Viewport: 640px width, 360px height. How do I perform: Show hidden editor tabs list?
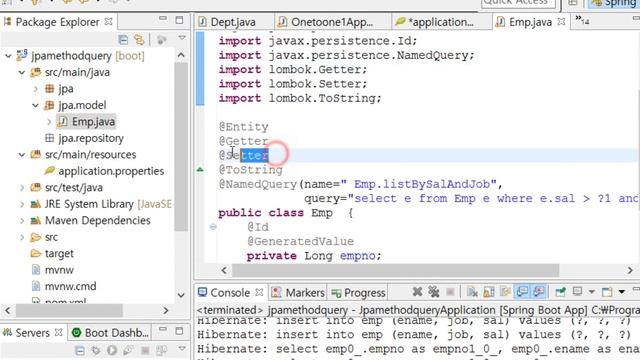point(582,20)
